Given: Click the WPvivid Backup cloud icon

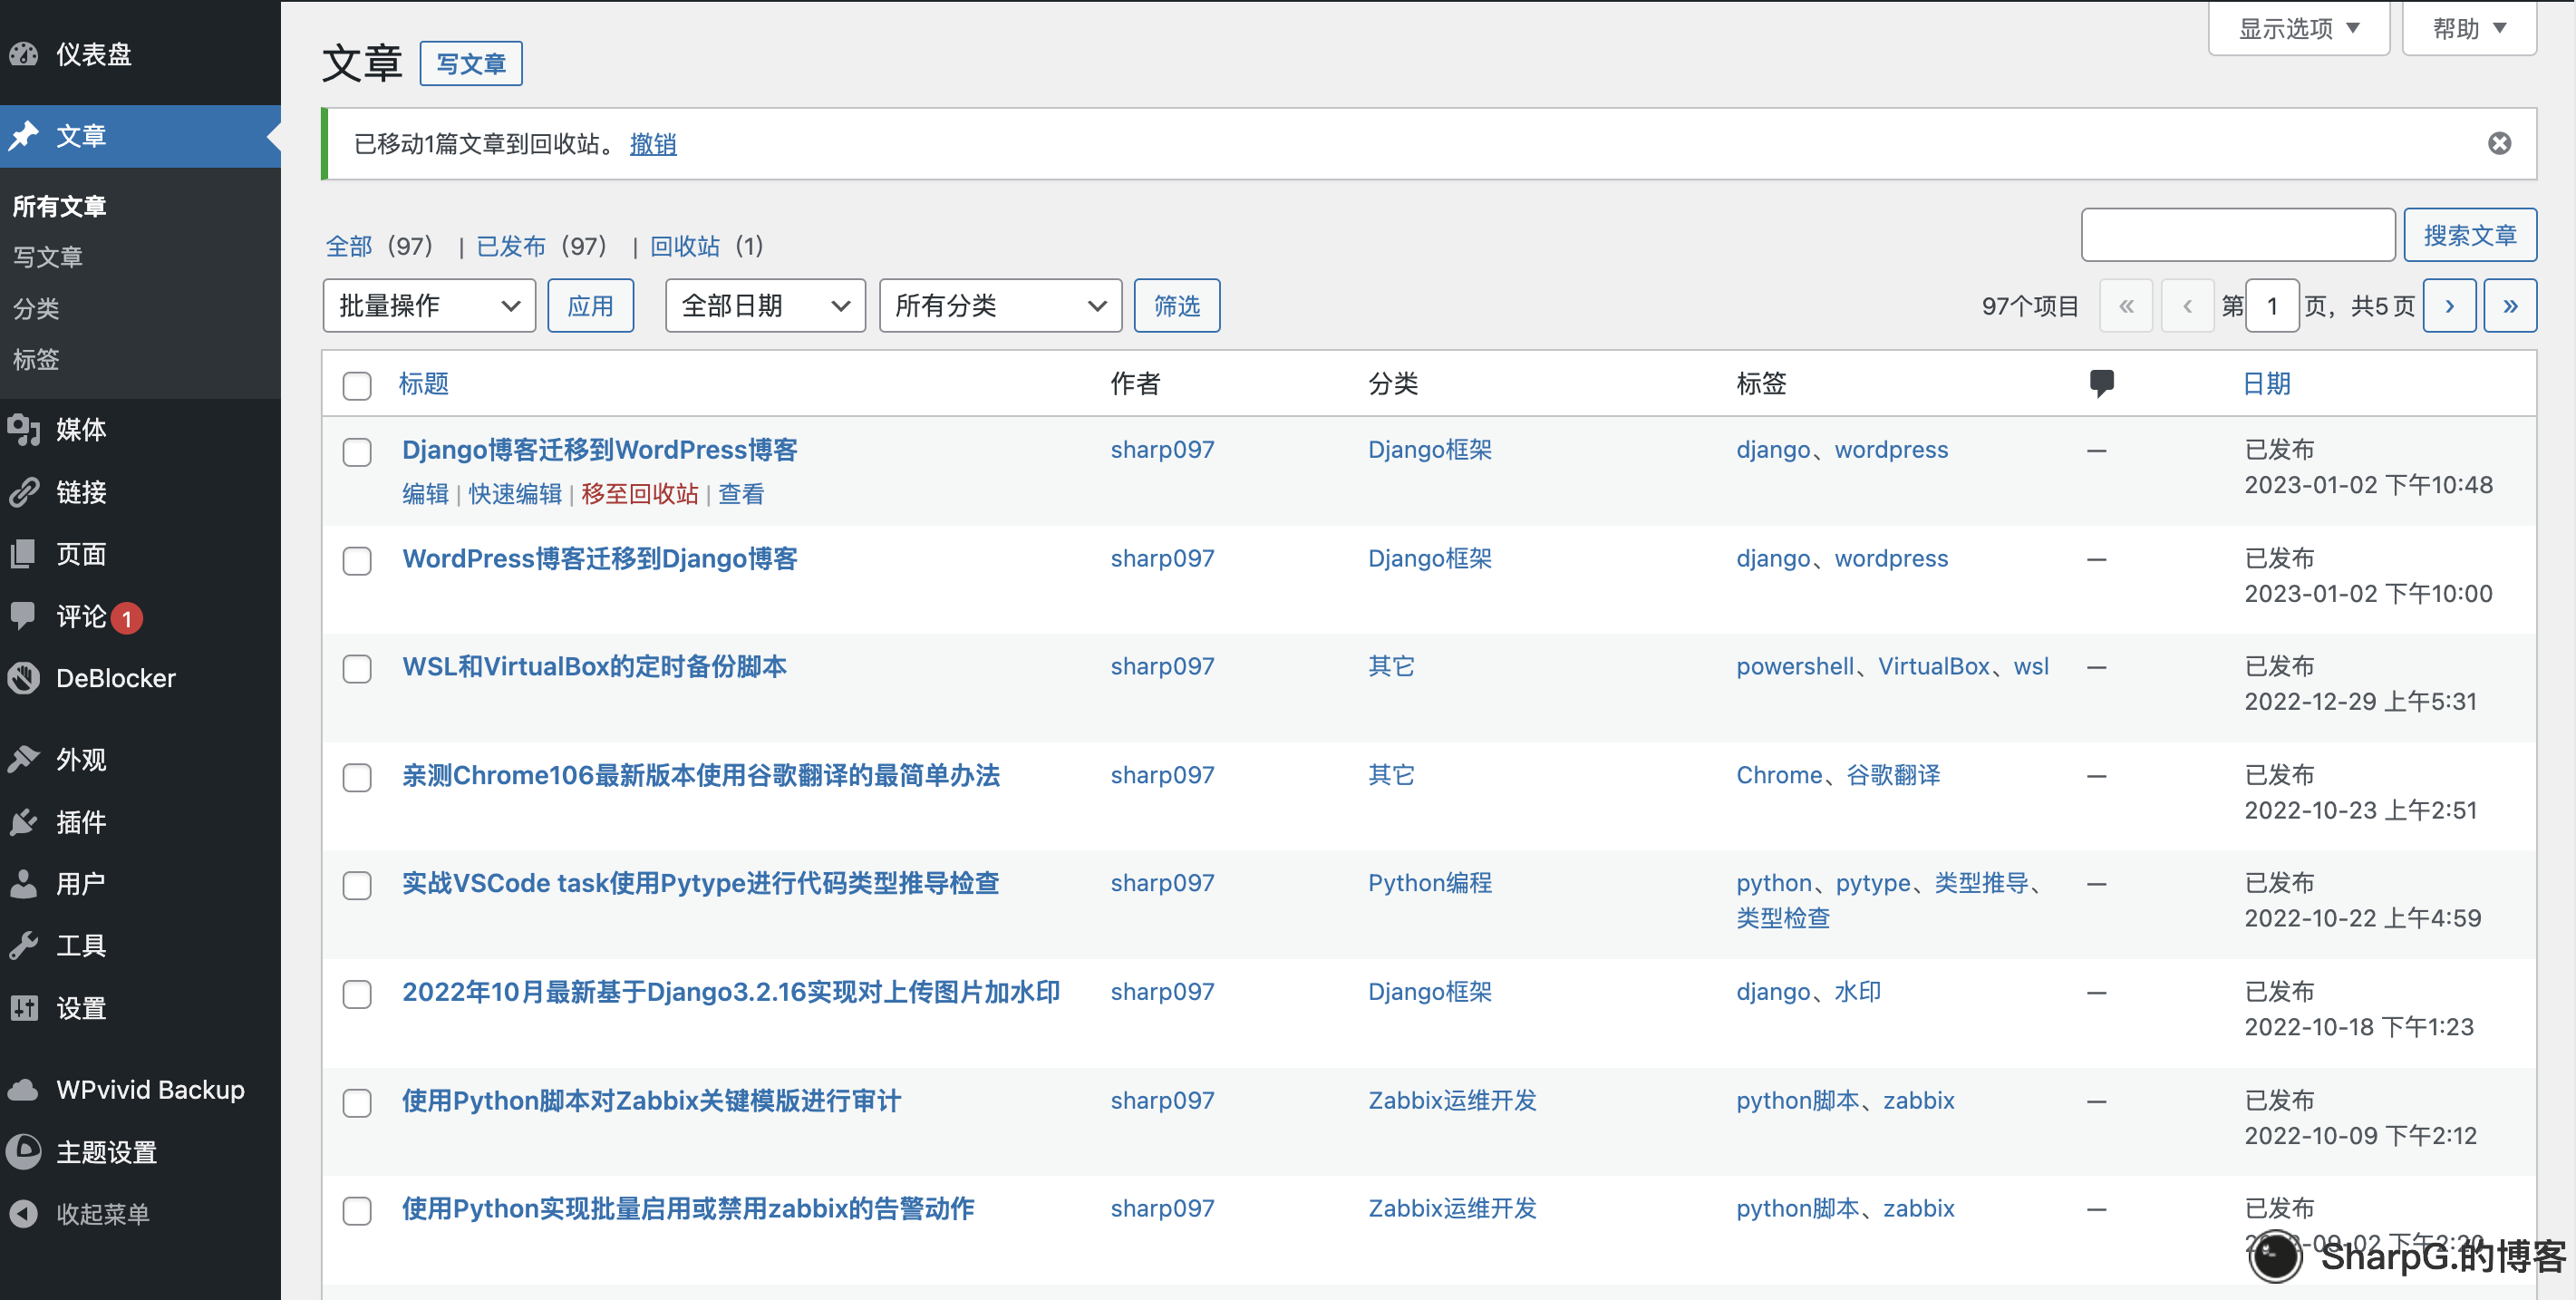Looking at the screenshot, I should point(24,1089).
